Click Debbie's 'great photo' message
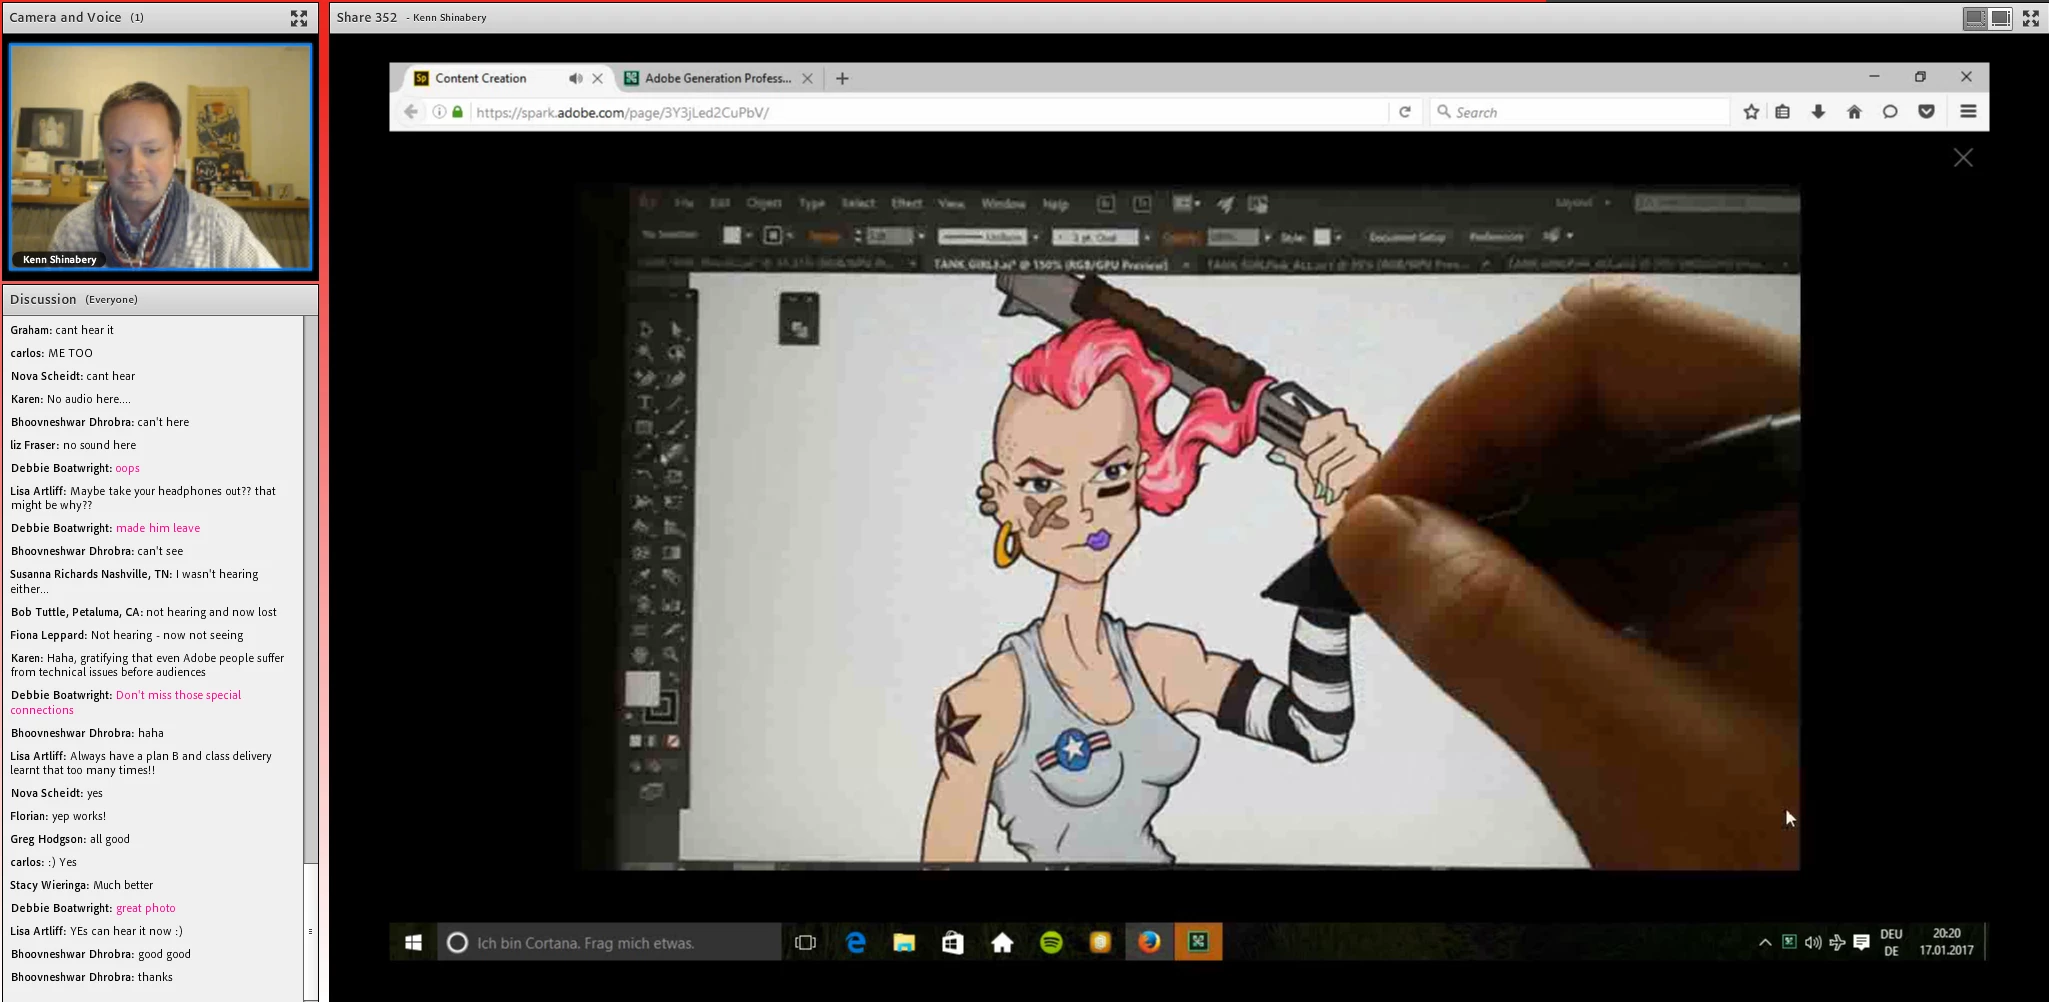Image resolution: width=2049 pixels, height=1002 pixels. click(x=146, y=908)
